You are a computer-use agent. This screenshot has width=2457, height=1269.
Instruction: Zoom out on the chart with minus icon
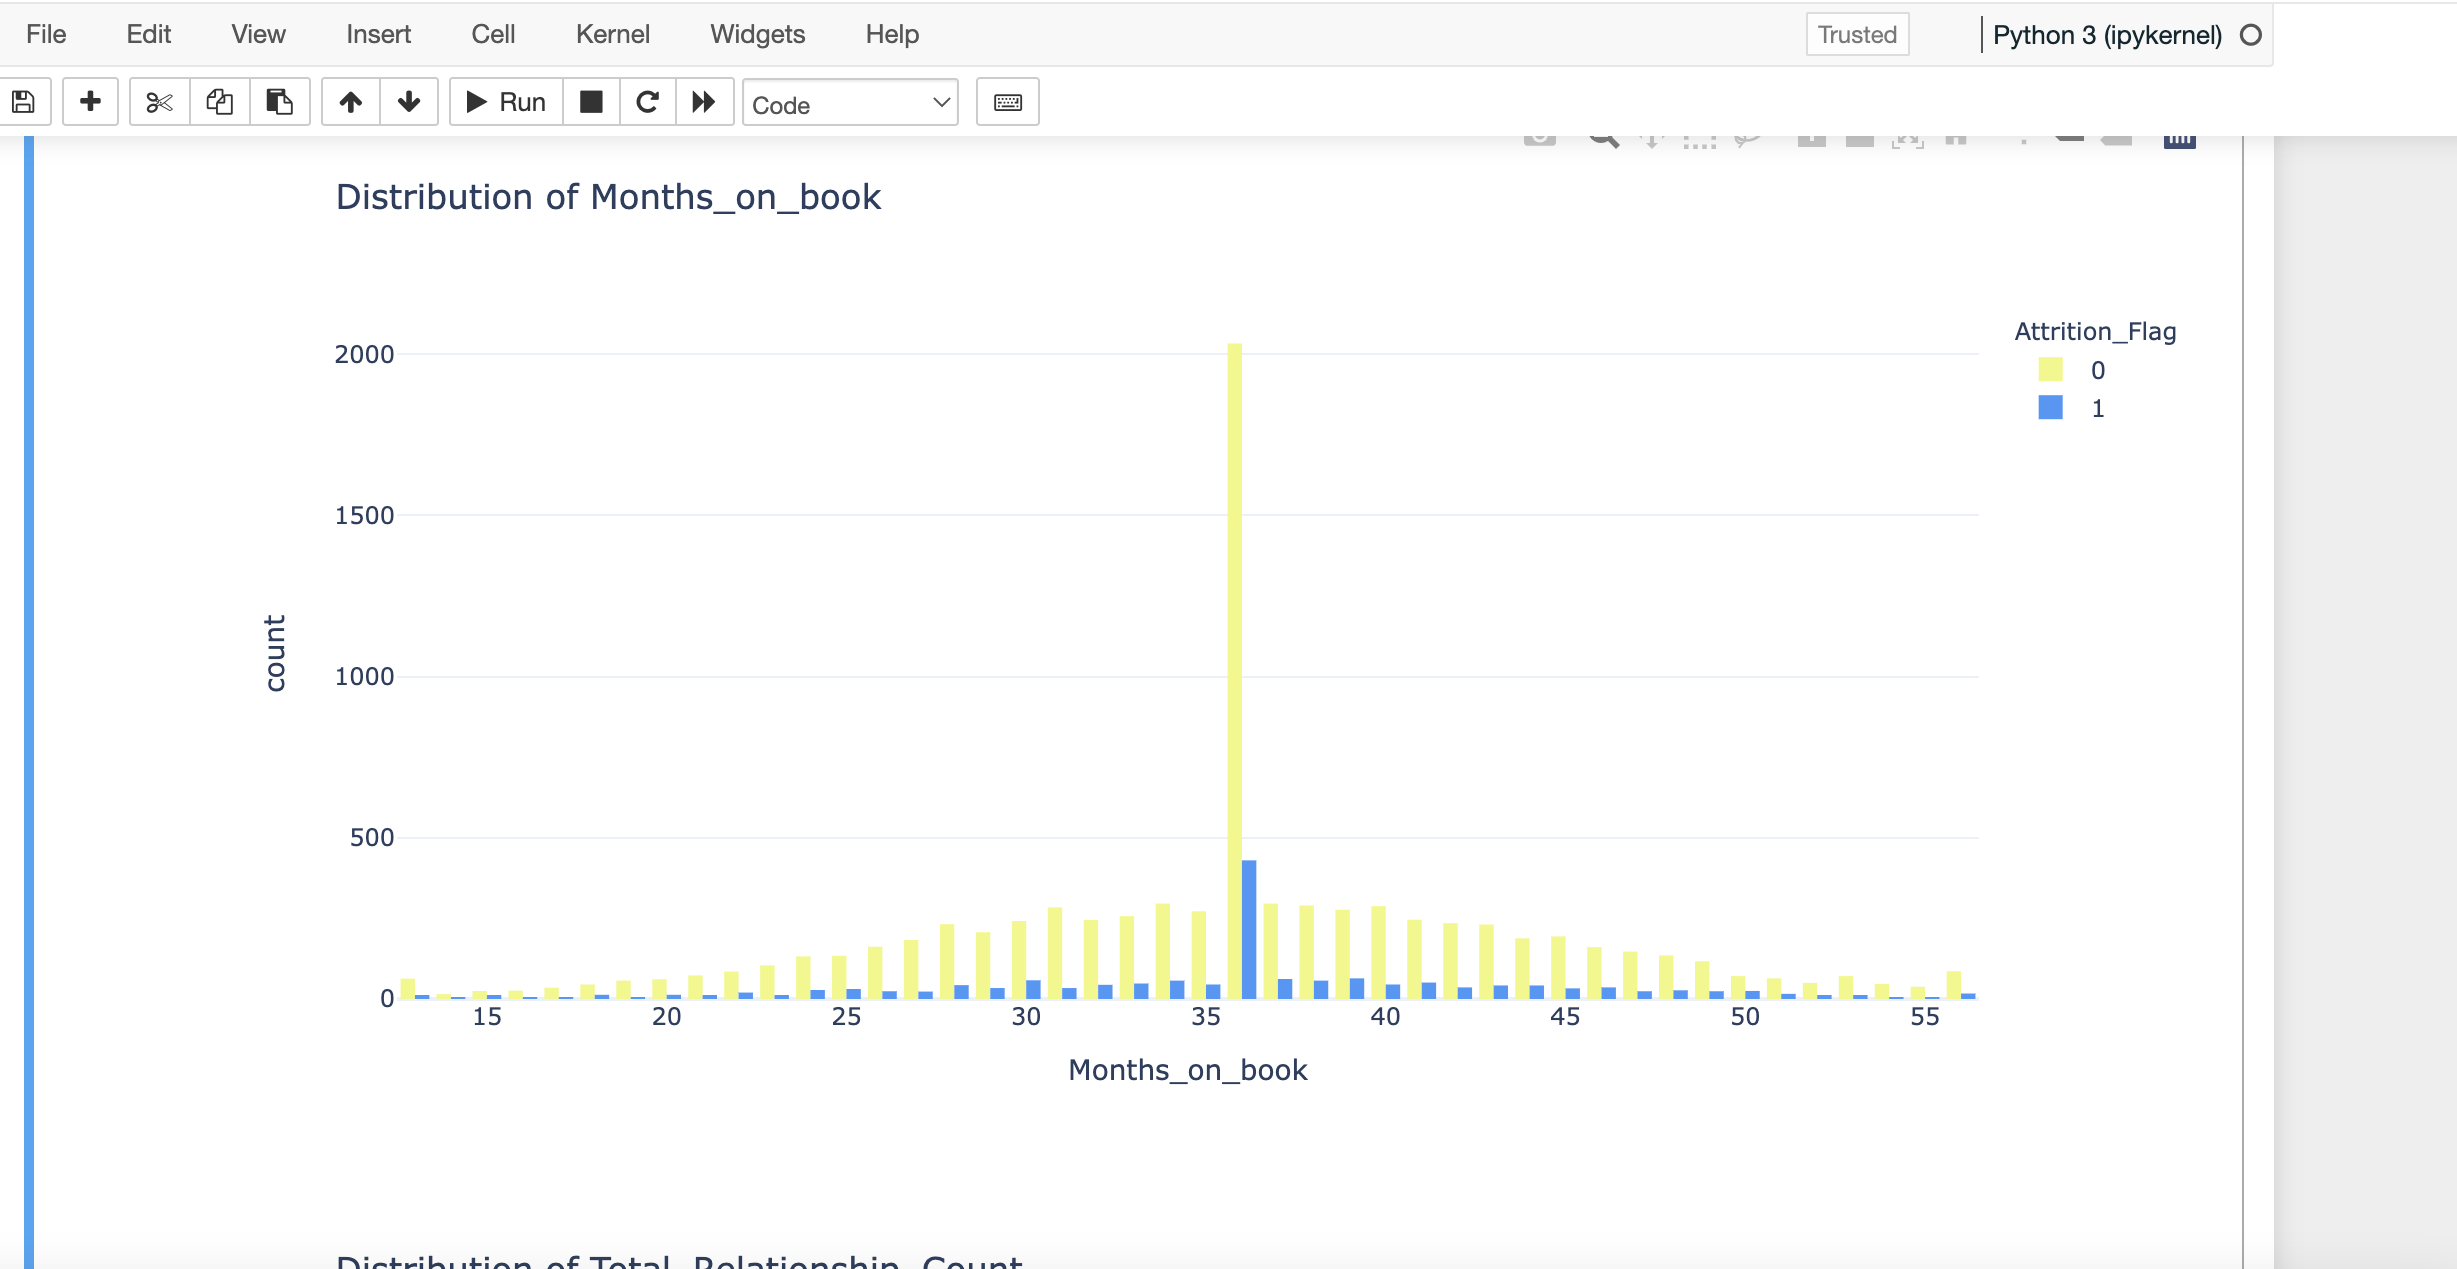click(1860, 140)
